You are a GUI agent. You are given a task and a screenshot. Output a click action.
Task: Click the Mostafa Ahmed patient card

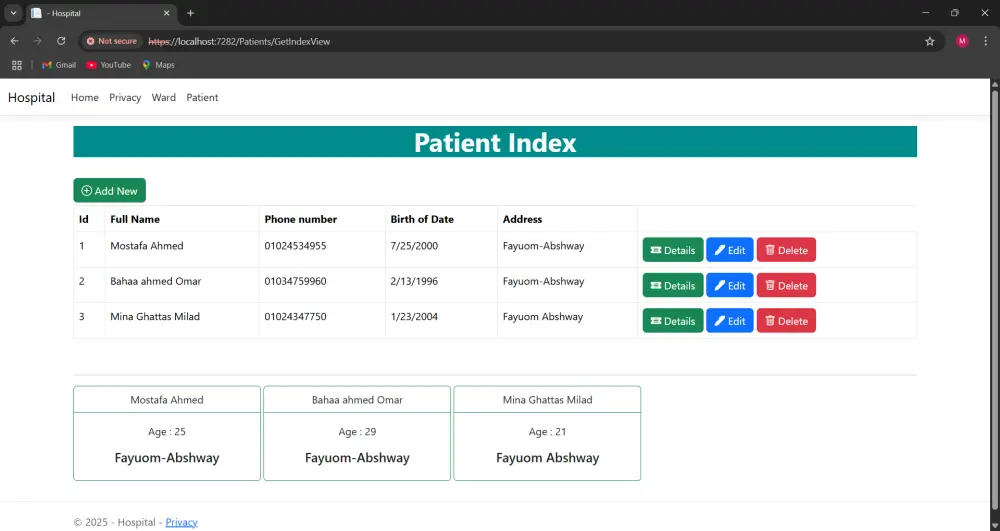[167, 433]
